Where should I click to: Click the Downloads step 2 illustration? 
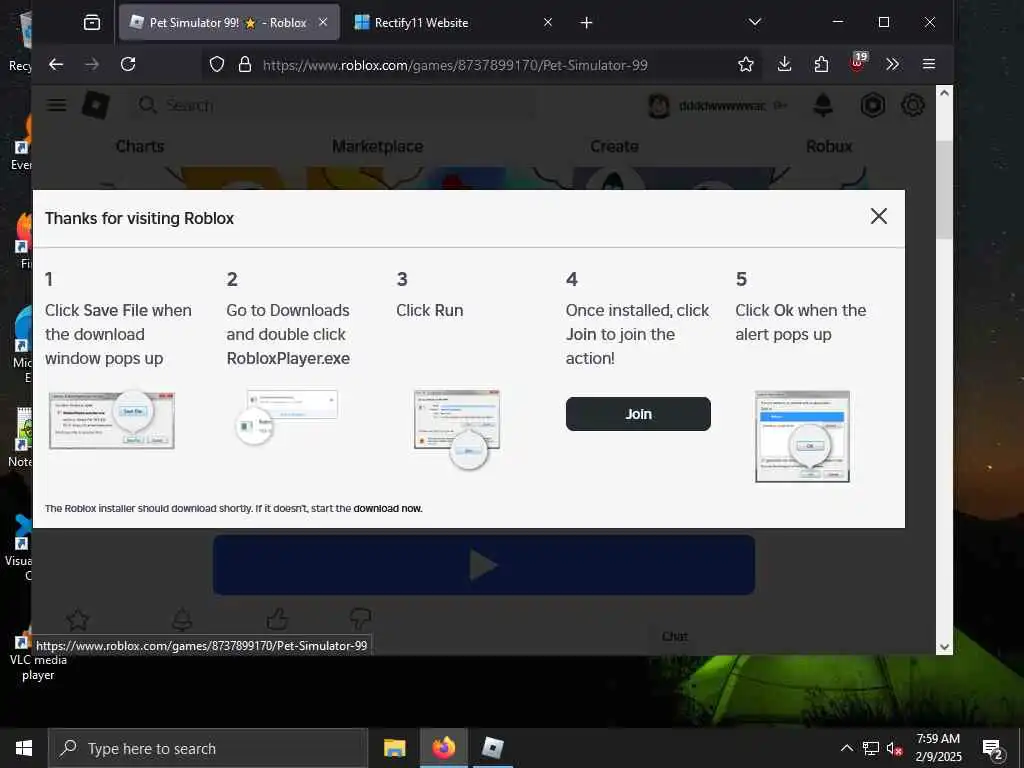(286, 417)
